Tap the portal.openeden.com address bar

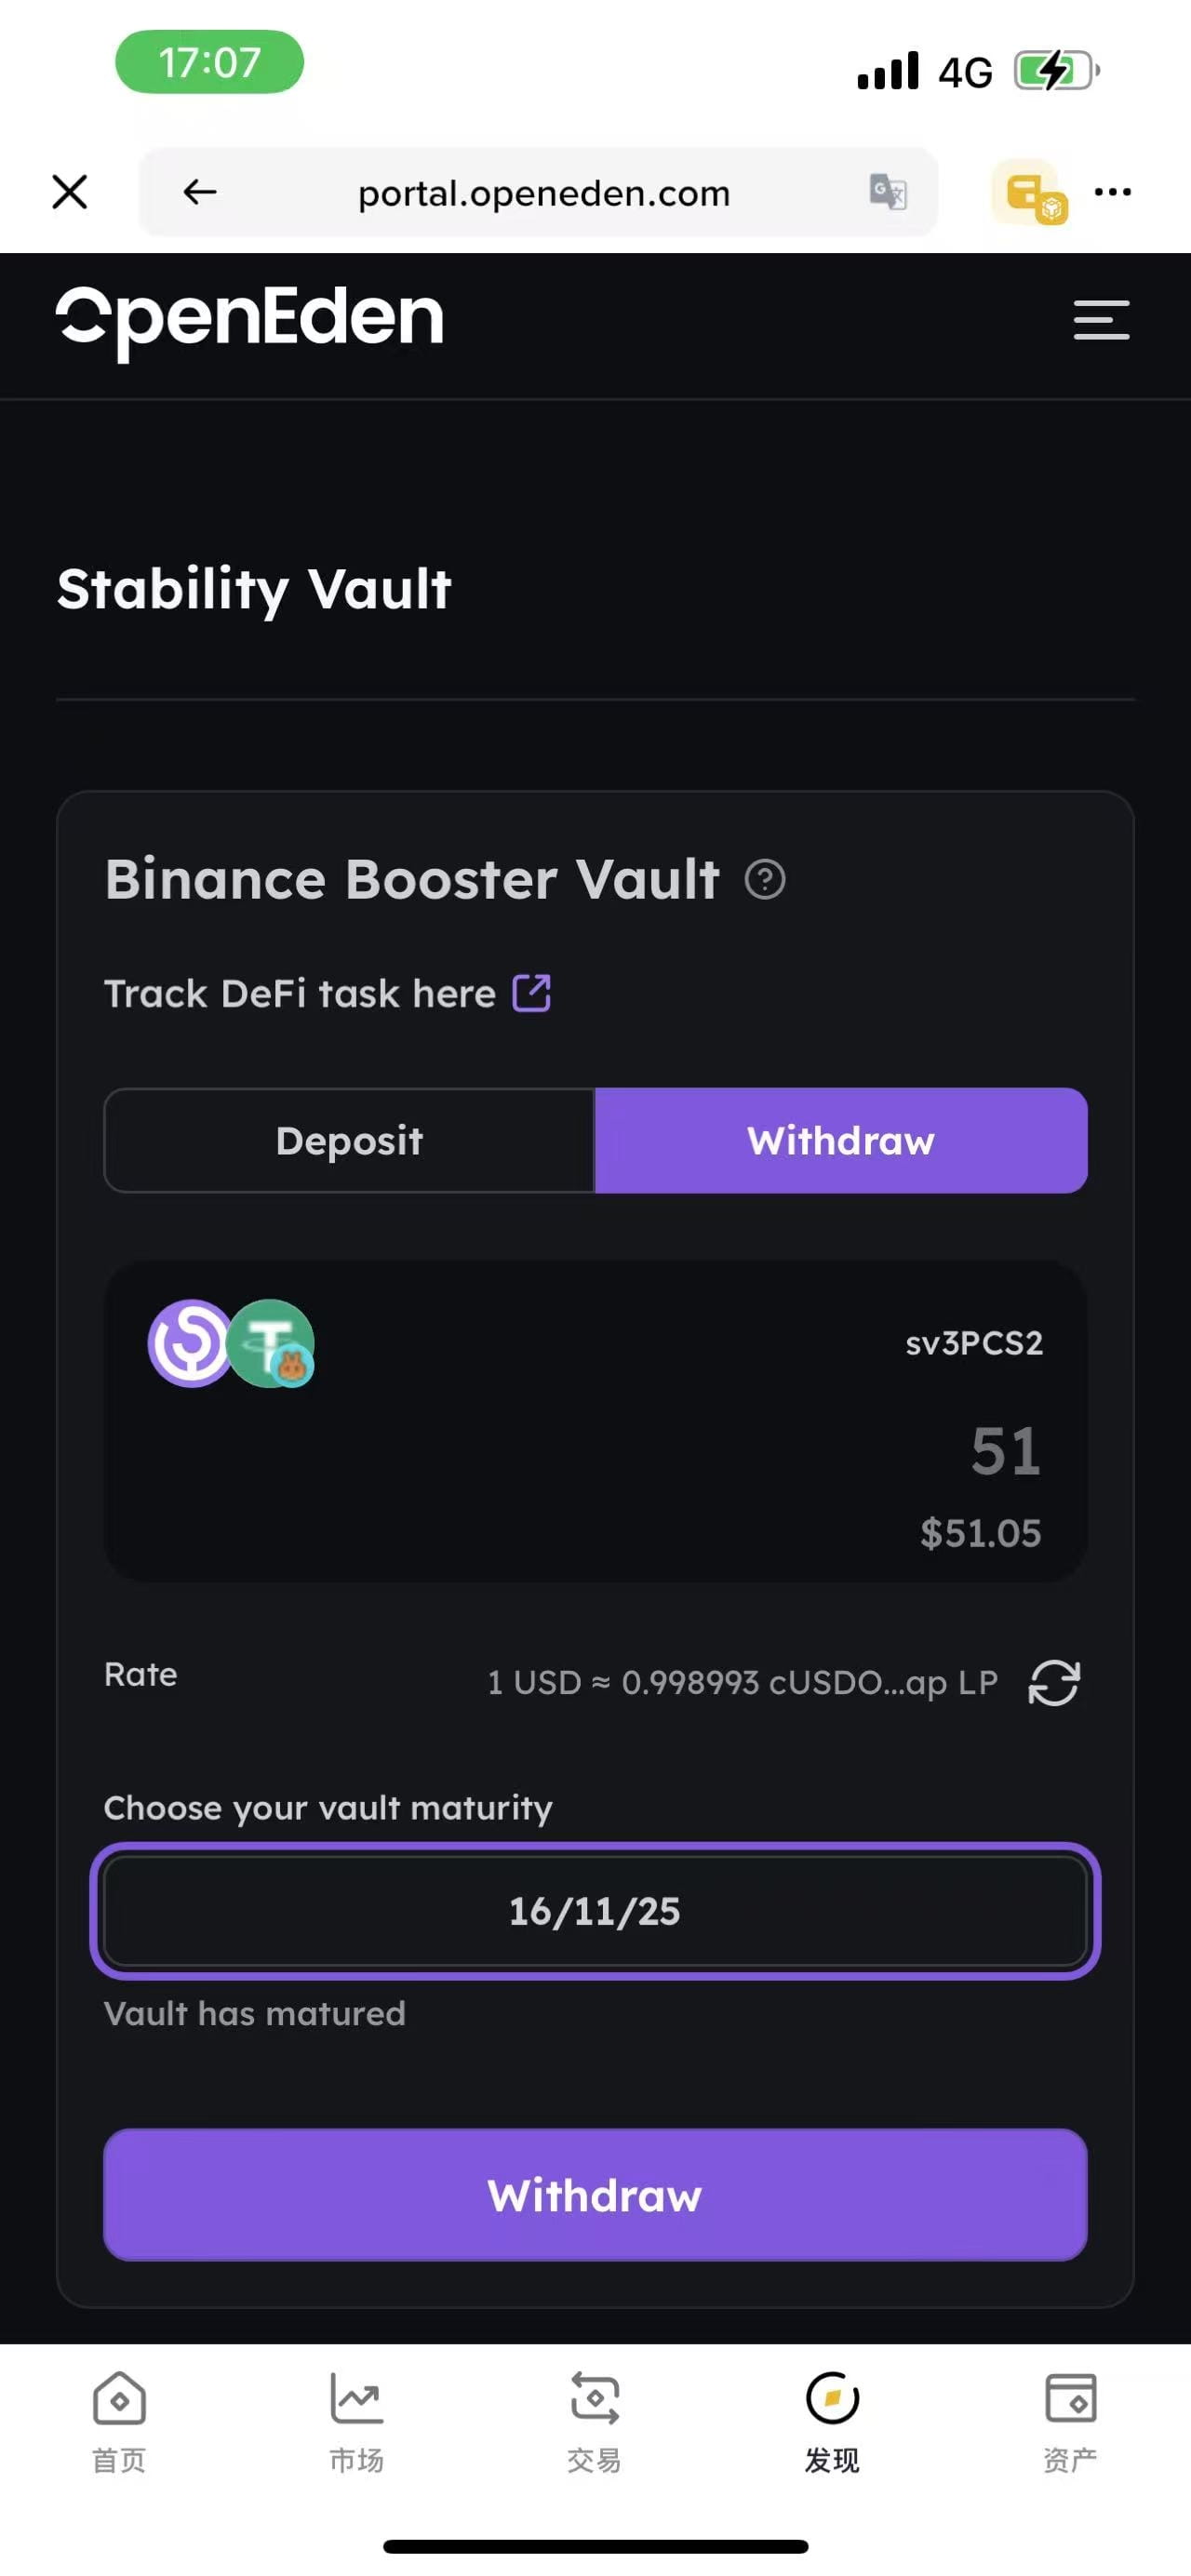(x=544, y=193)
